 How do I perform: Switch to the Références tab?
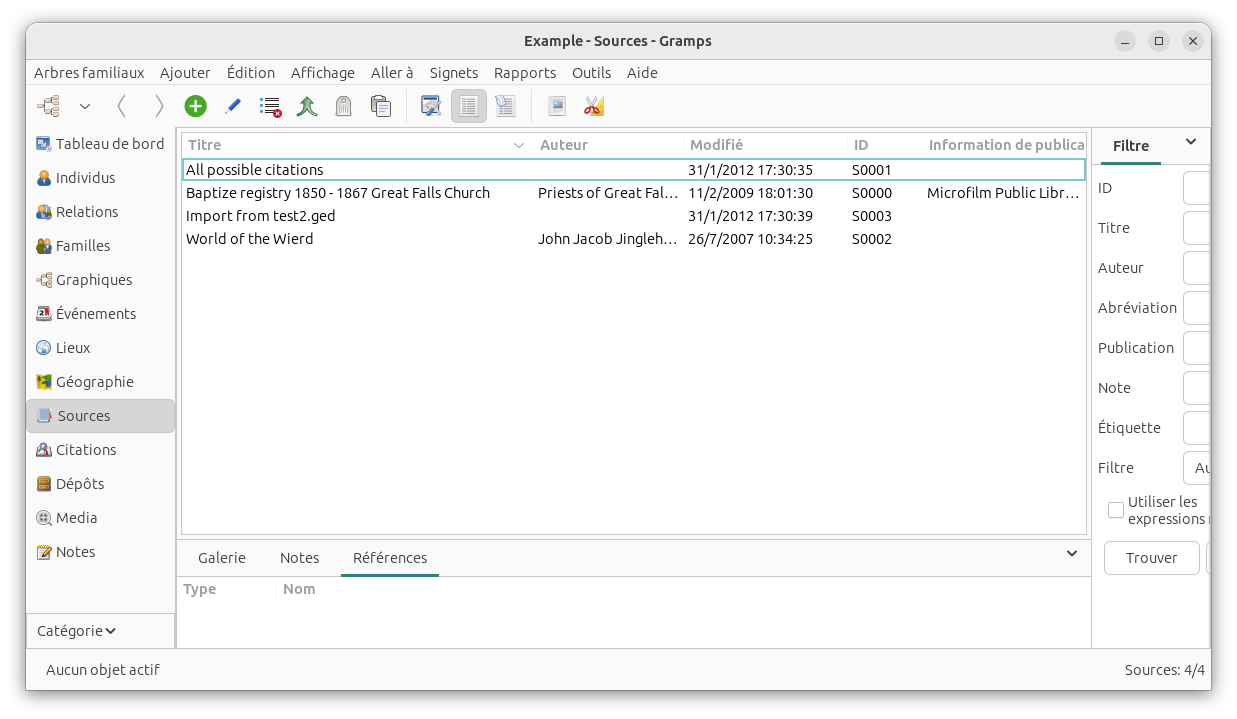point(390,558)
